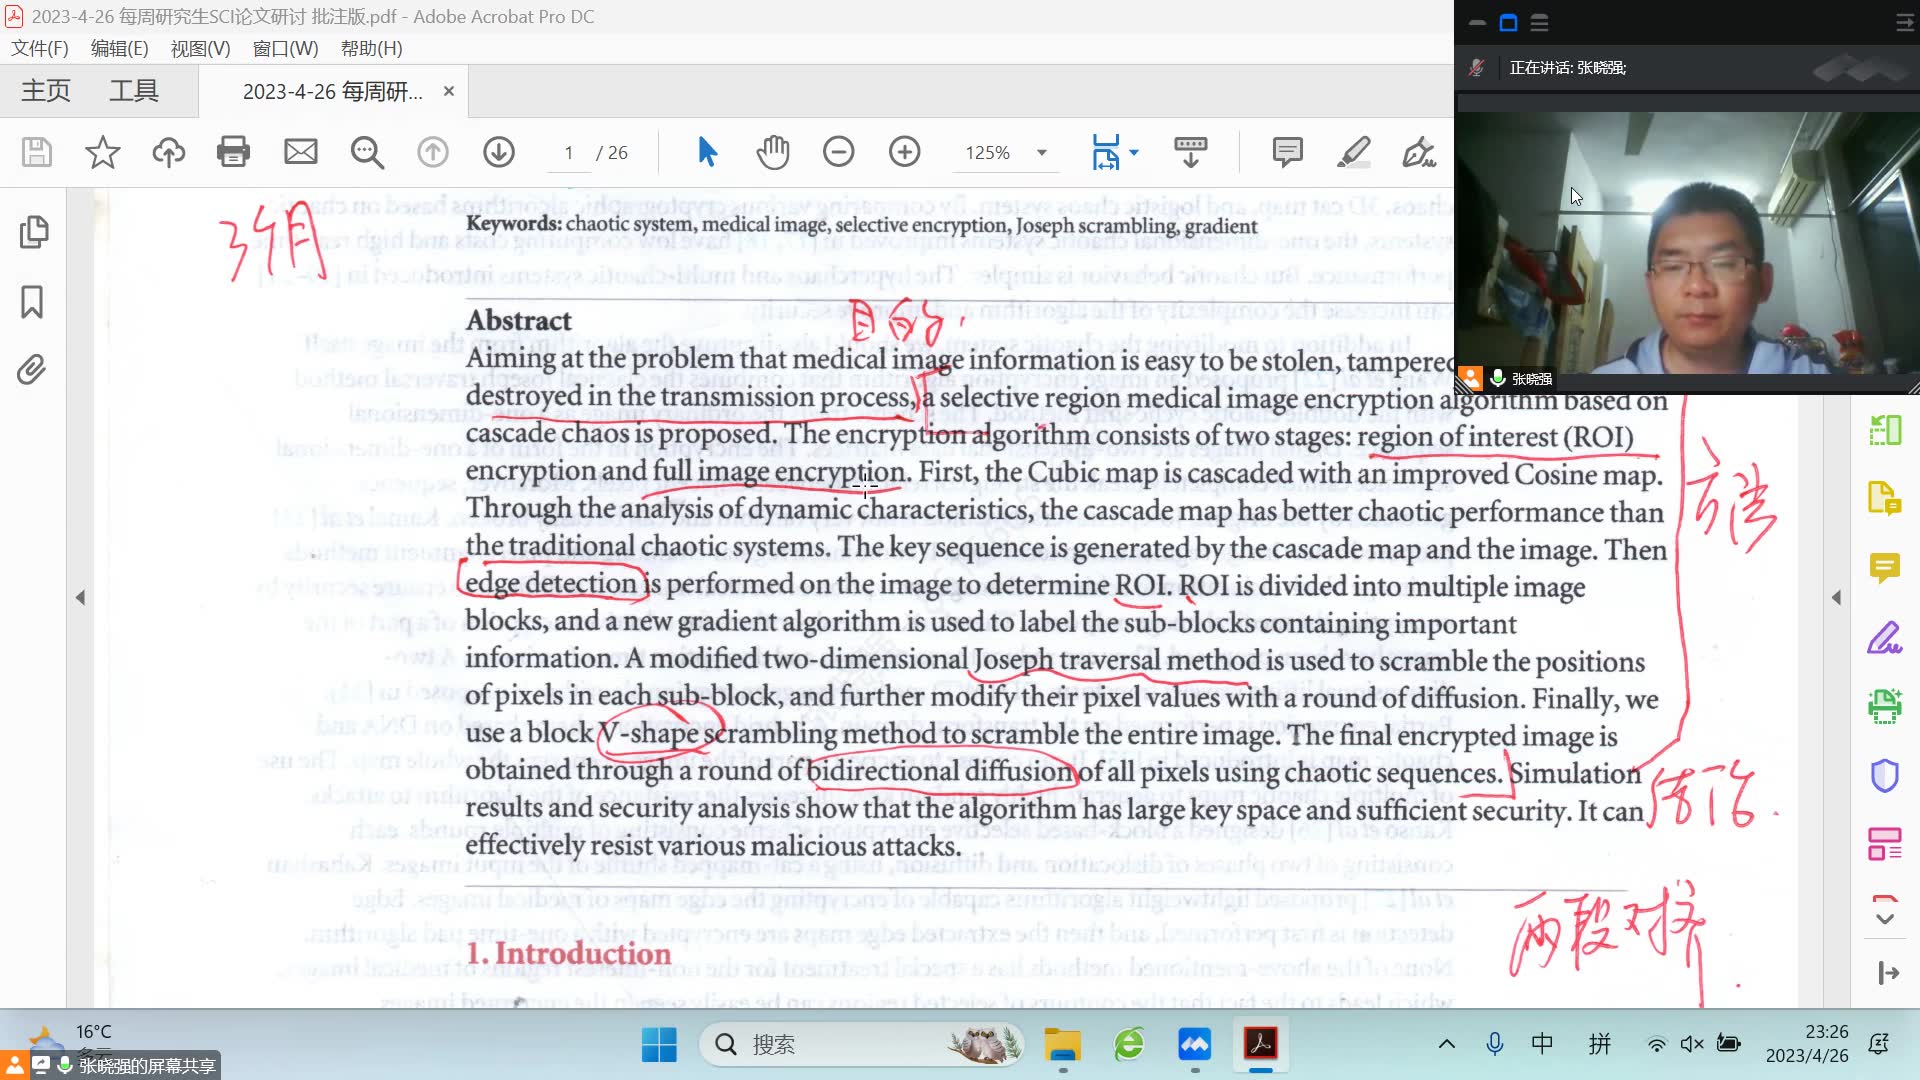The width and height of the screenshot is (1920, 1080).
Task: Click the speaker's video thumbnail in meeting window
Action: [1686, 243]
